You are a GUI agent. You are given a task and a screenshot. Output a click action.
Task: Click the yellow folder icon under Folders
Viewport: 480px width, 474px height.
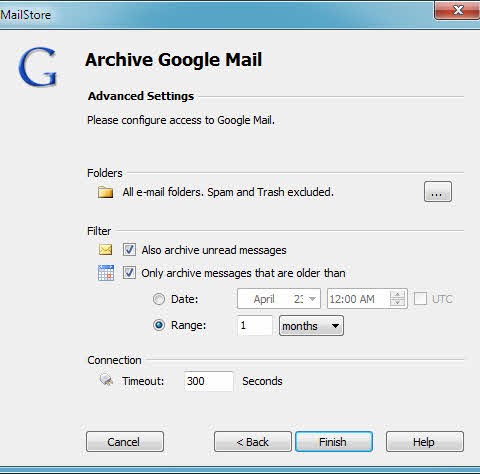click(x=105, y=192)
